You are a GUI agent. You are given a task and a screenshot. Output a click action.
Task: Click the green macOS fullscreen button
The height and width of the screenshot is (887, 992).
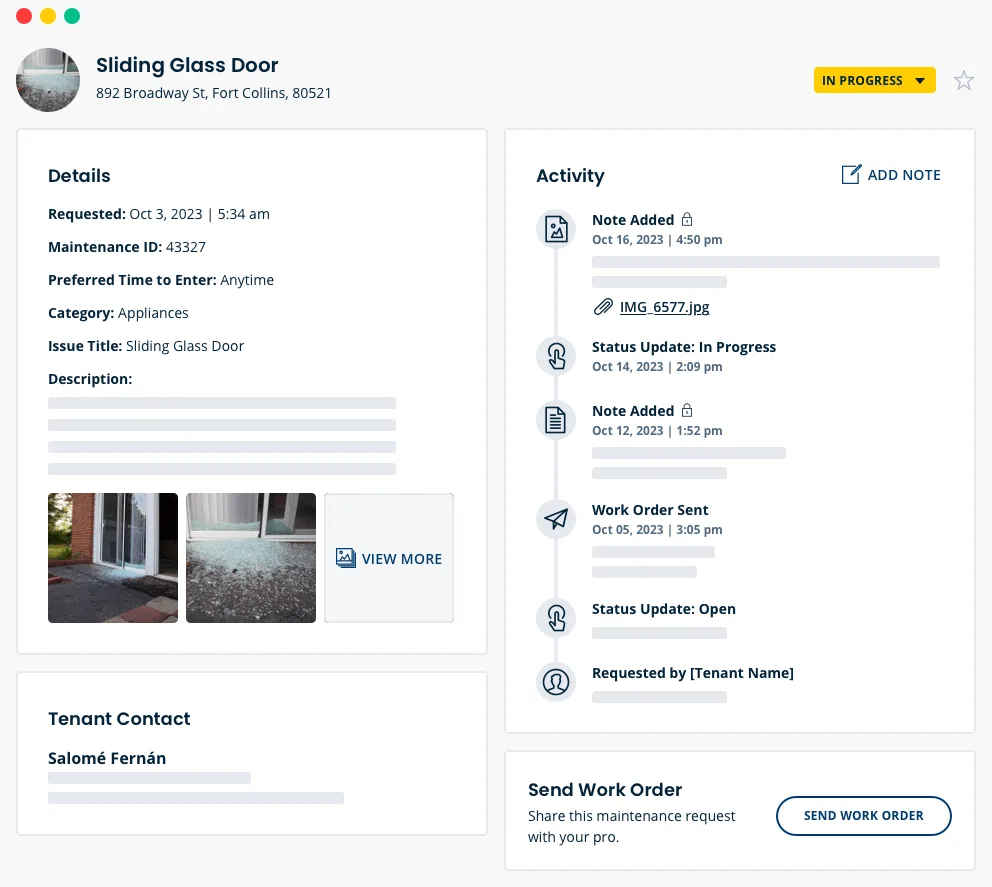(72, 17)
